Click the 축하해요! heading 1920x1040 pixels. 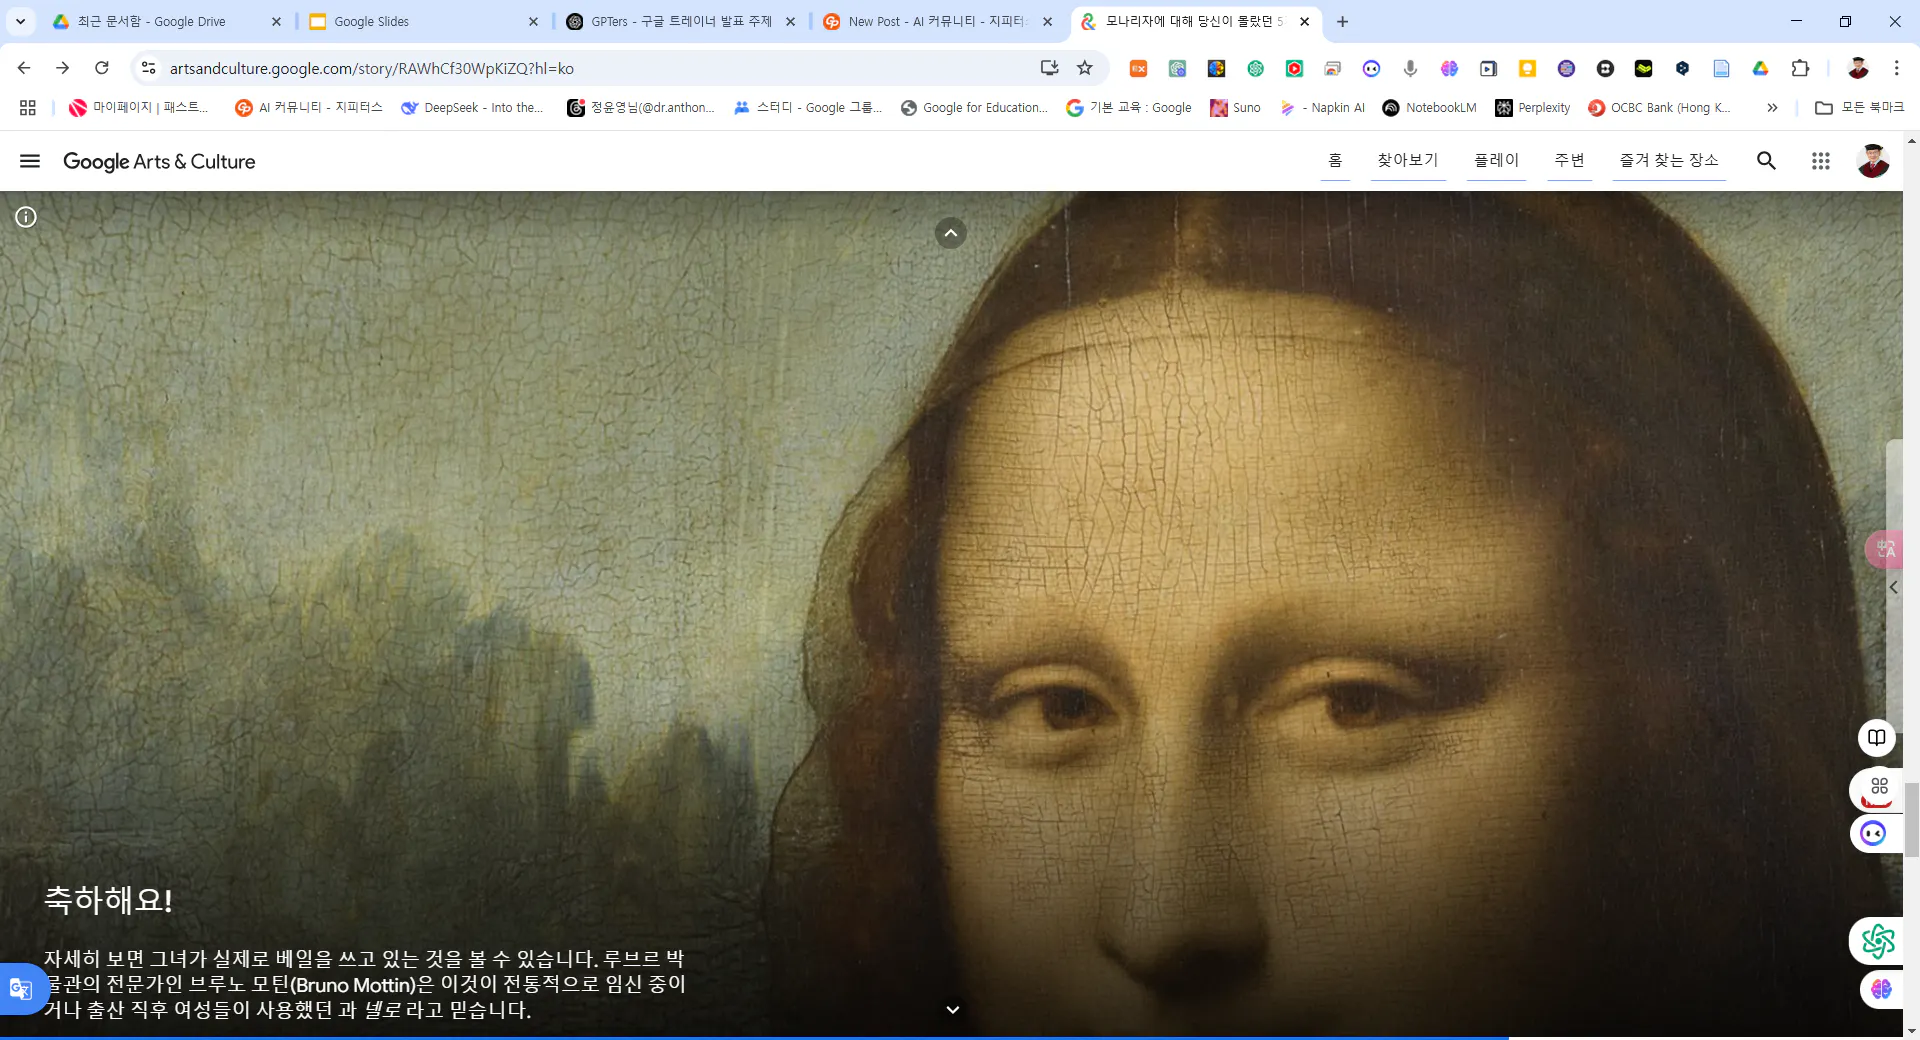click(x=108, y=900)
